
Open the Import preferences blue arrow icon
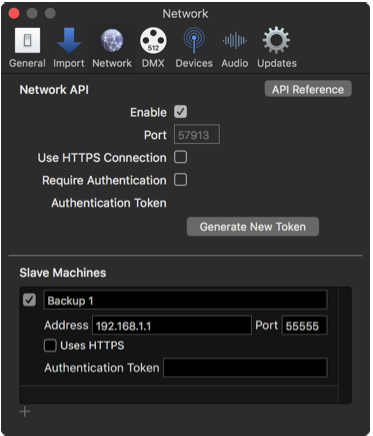pyautogui.click(x=69, y=41)
